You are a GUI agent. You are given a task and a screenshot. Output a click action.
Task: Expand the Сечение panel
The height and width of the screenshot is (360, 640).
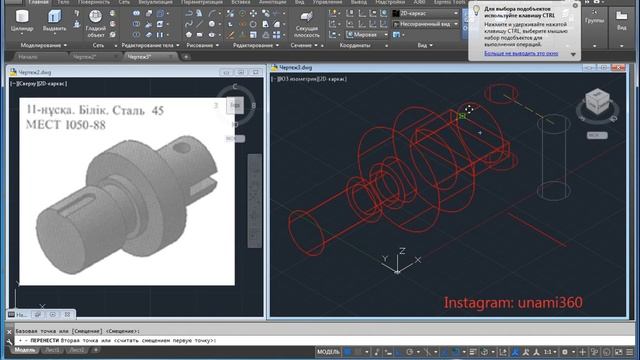click(x=304, y=45)
